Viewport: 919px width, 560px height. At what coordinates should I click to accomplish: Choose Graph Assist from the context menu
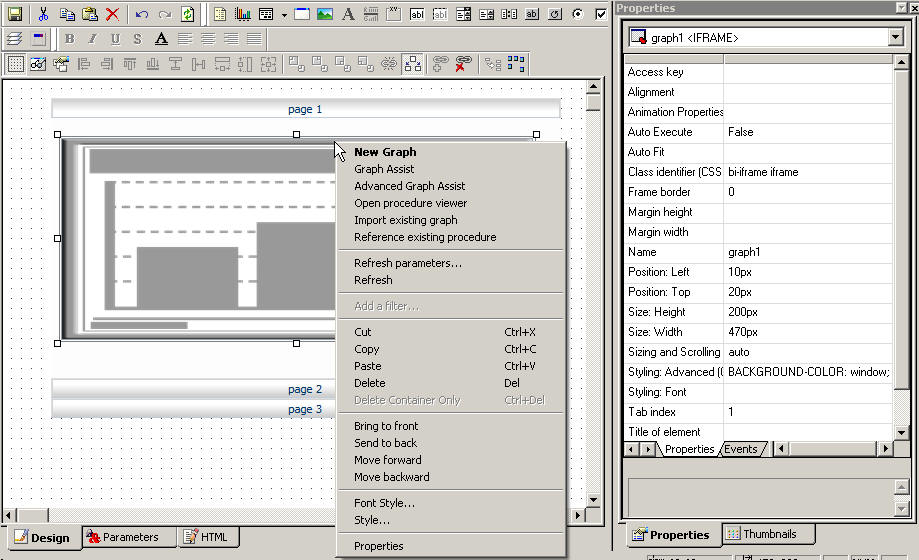(x=384, y=169)
